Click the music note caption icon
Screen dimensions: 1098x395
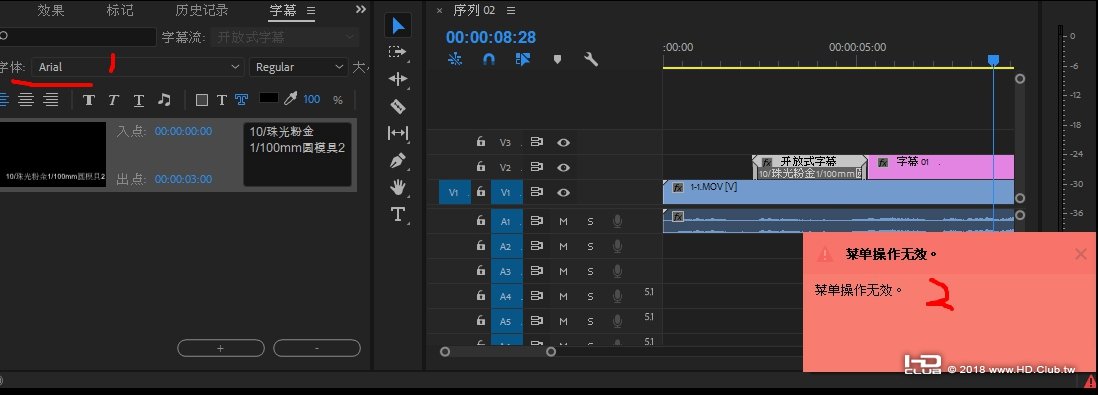coord(164,99)
